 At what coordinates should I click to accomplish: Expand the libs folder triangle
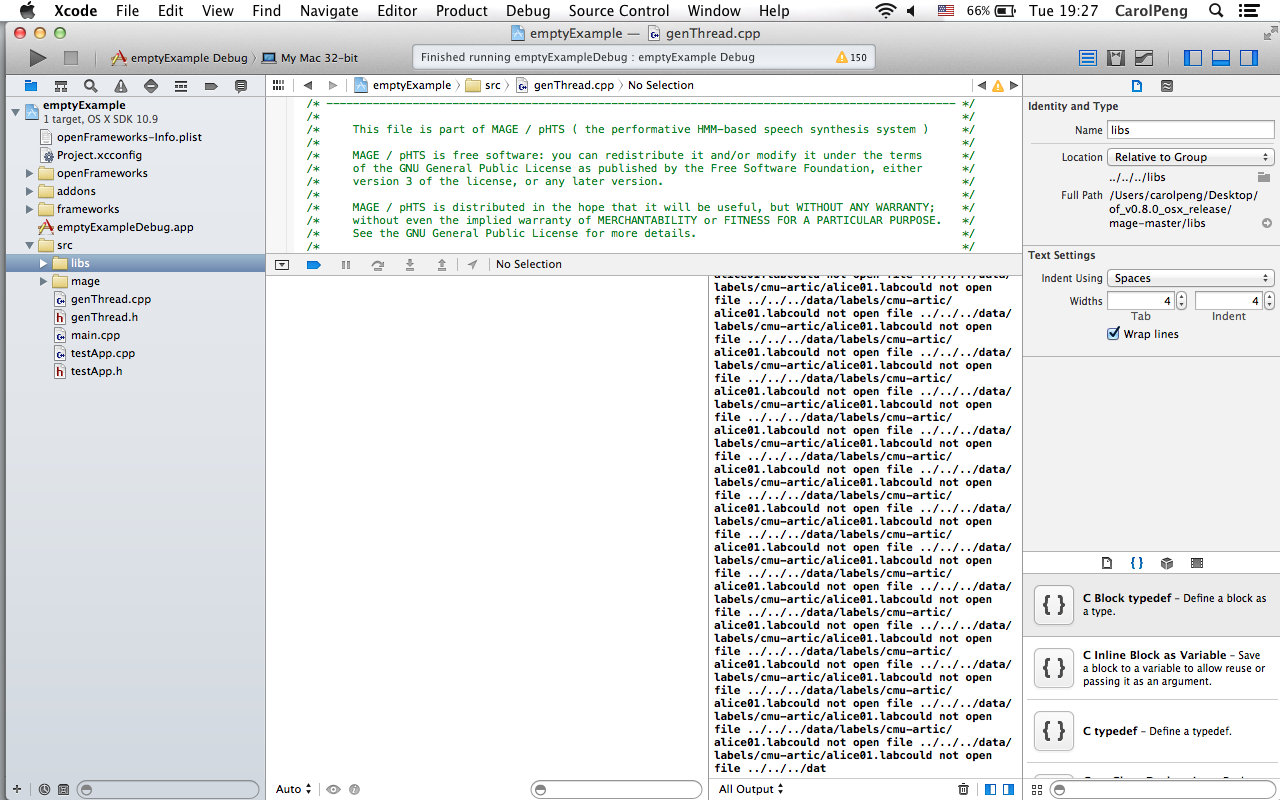coord(43,263)
